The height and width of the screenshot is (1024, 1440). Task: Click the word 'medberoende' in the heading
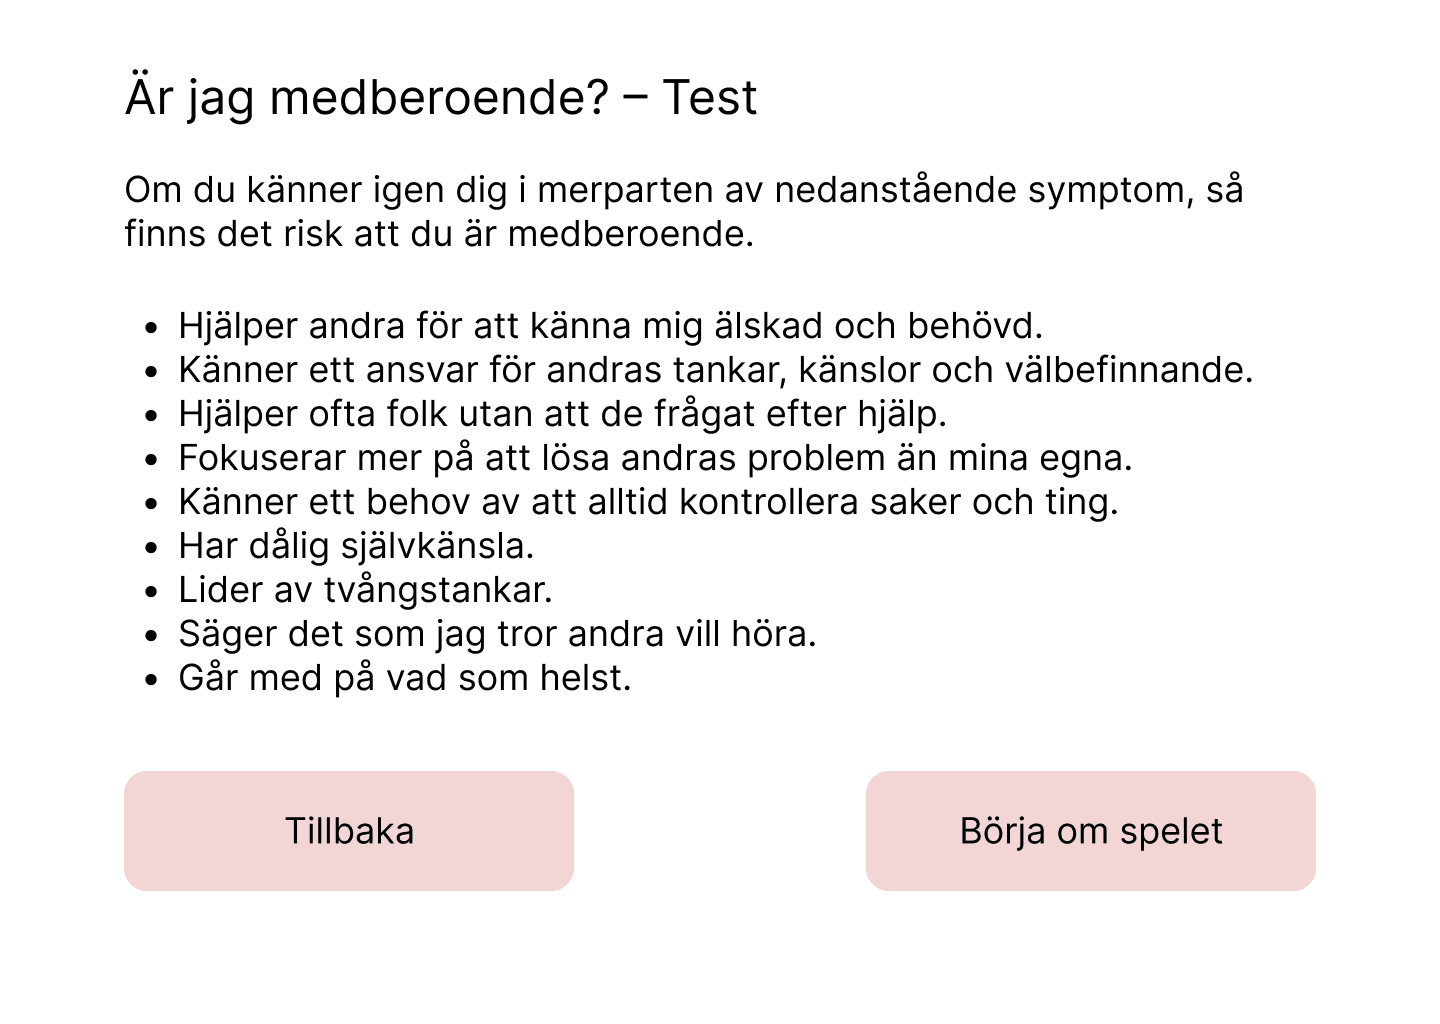(439, 98)
